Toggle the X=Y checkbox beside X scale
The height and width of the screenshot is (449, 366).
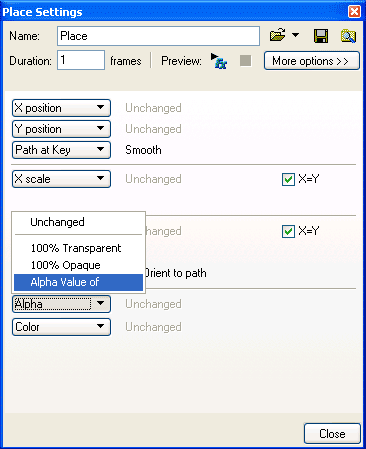click(x=288, y=179)
